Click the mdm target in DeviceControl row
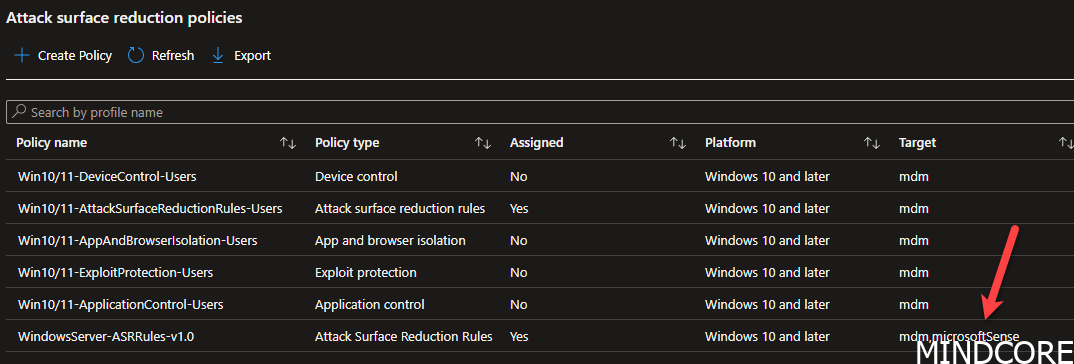Screen dimensions: 1074x364 pyautogui.click(x=914, y=176)
